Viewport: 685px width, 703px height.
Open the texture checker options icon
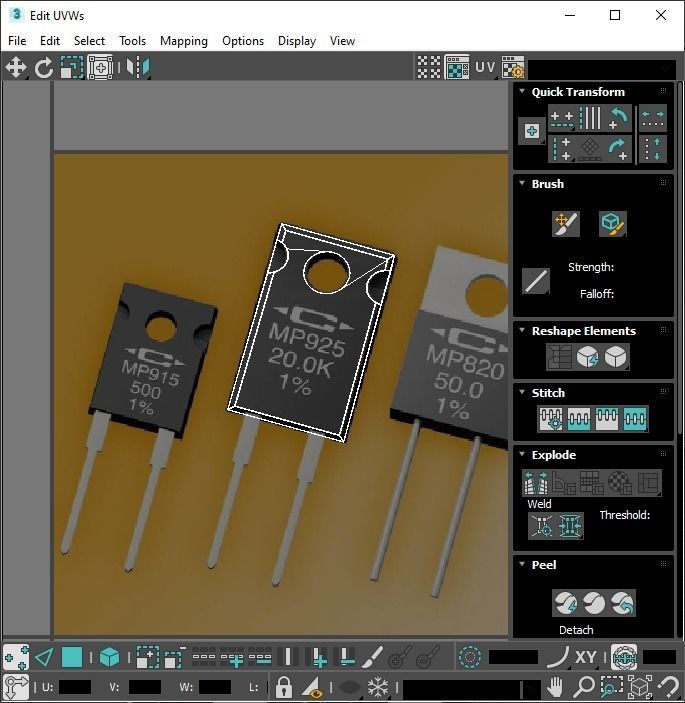tap(513, 68)
